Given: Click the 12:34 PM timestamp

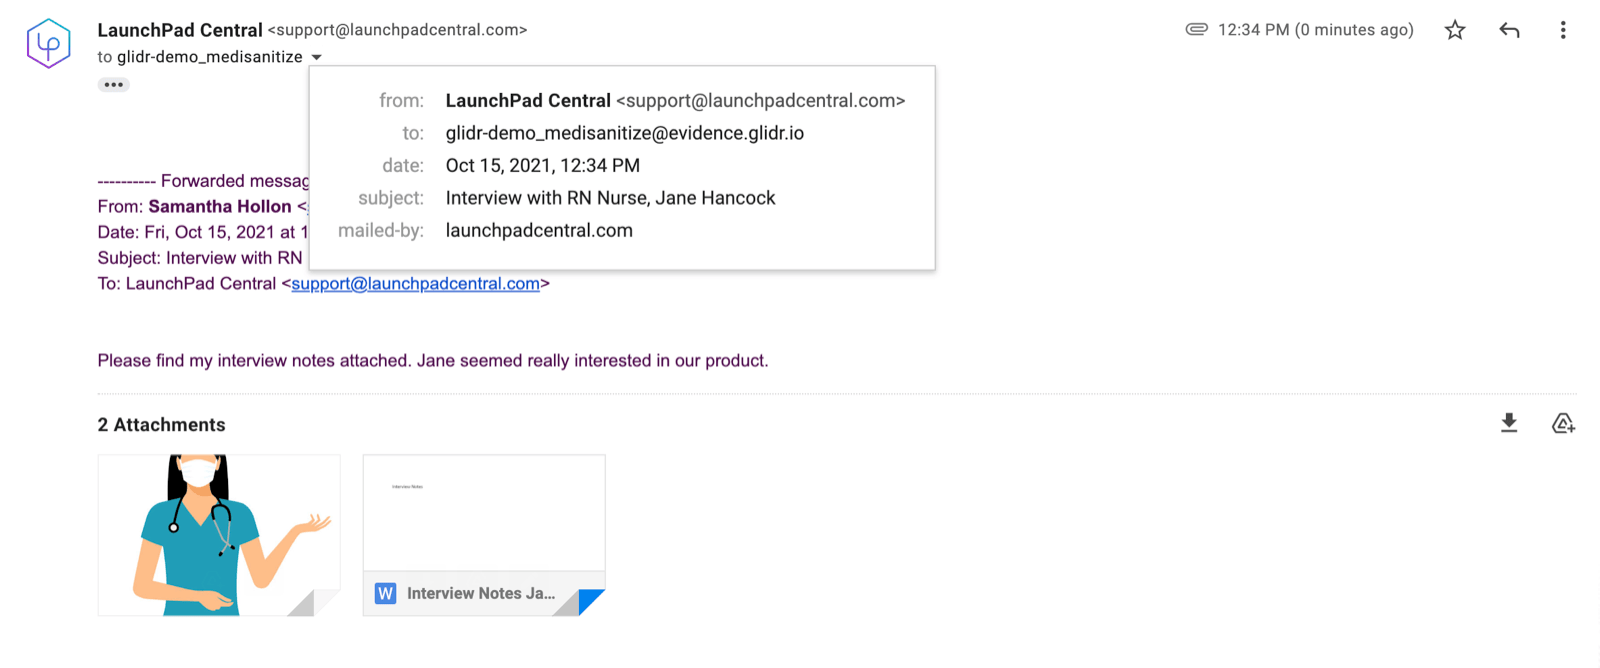Looking at the screenshot, I should (x=1315, y=30).
